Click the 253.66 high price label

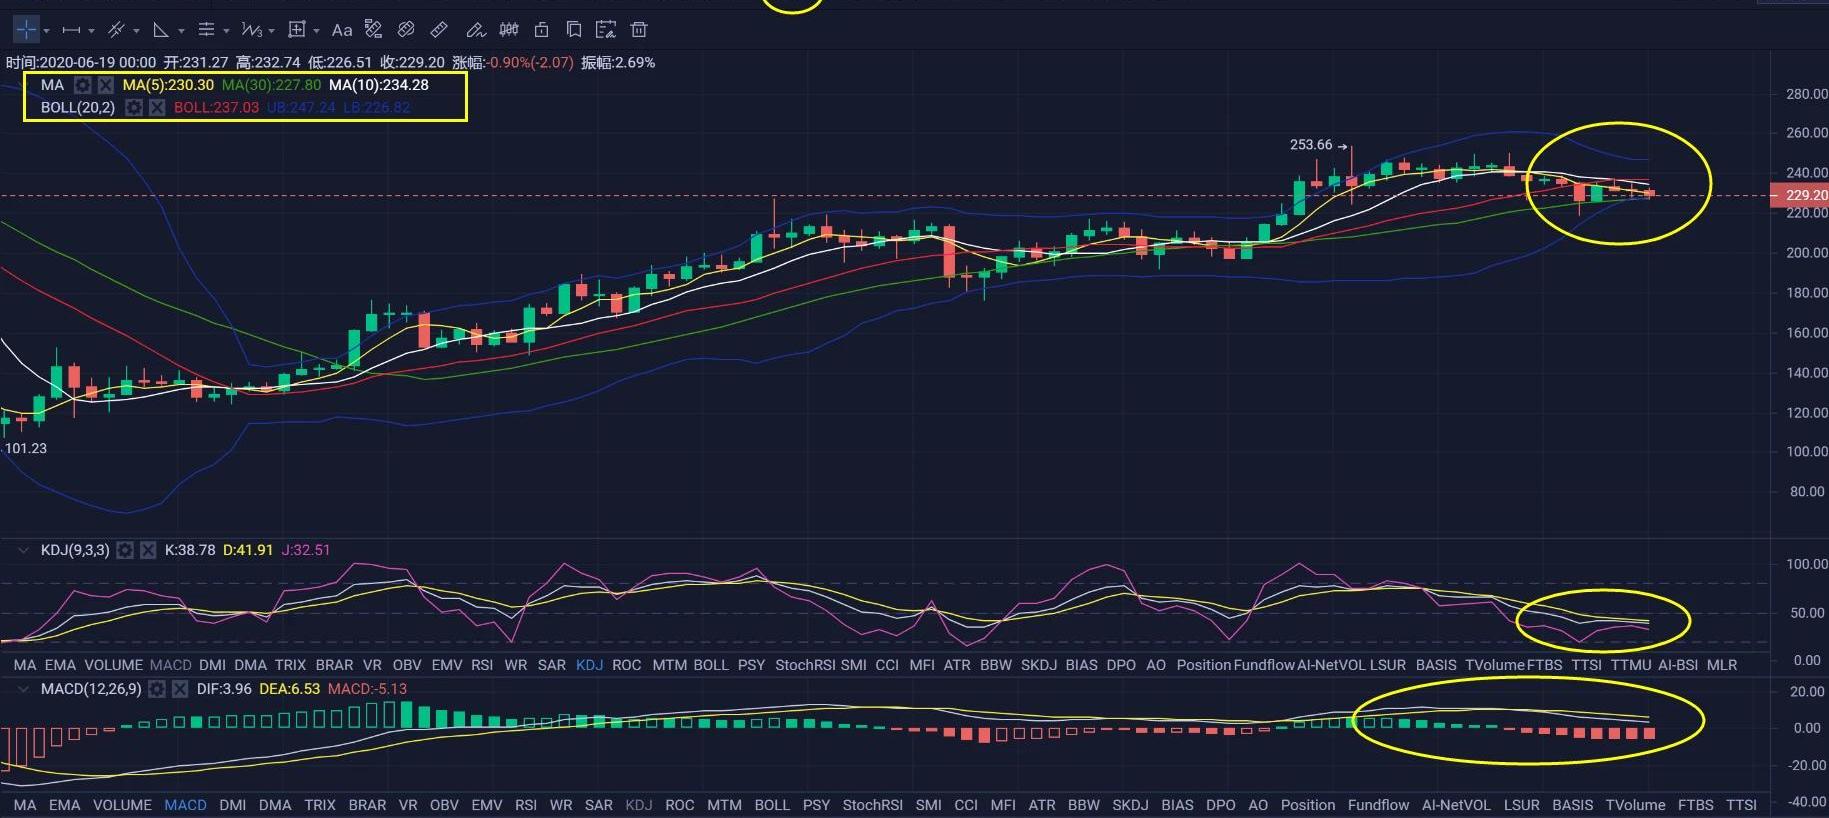coord(1311,145)
